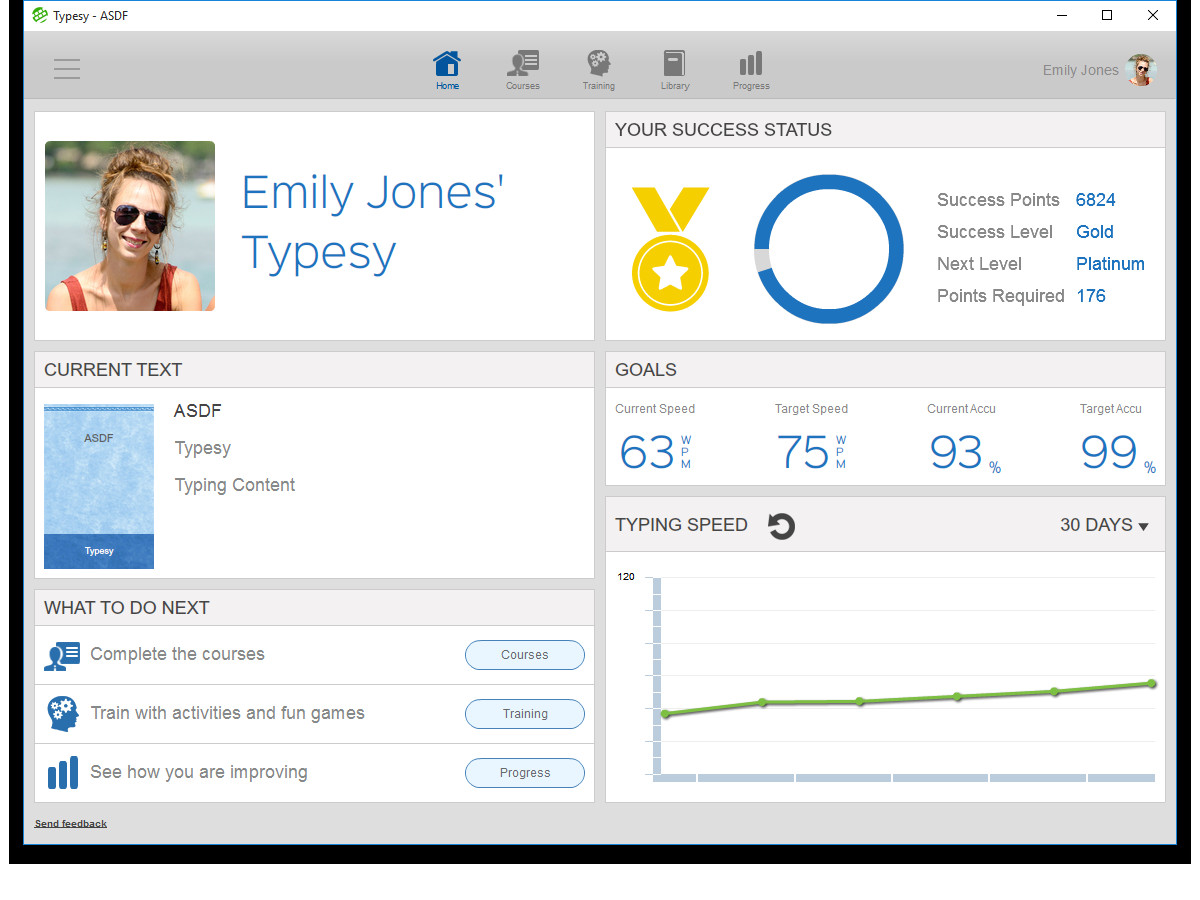Viewport: 1200px width, 900px height.
Task: Click the Progress button
Action: (525, 773)
